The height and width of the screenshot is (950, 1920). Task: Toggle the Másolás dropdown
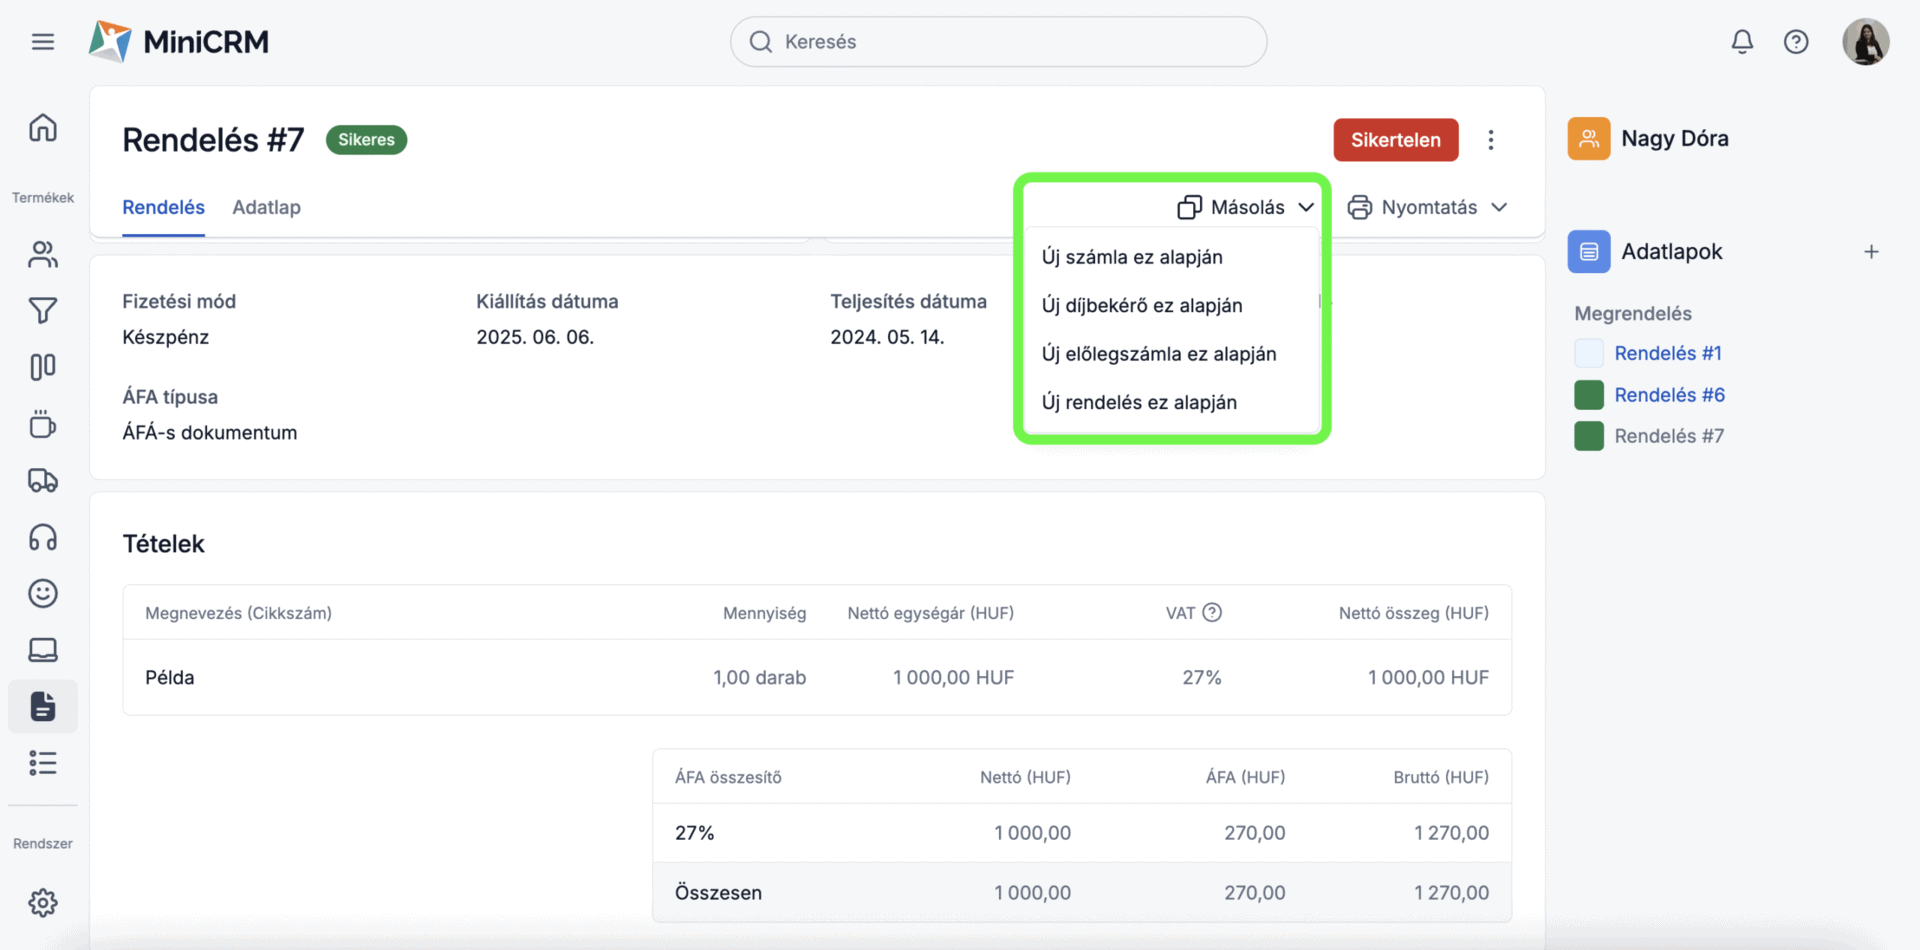click(1246, 207)
